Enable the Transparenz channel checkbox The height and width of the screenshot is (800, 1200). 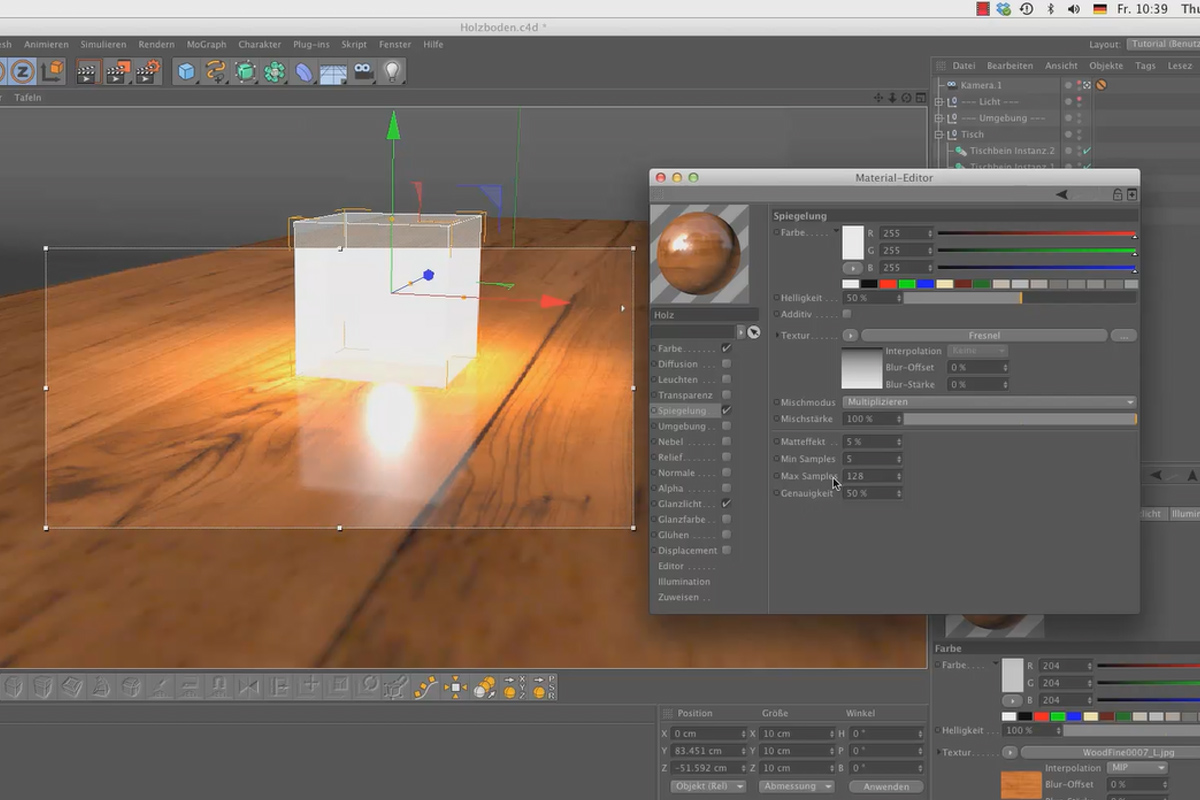(x=726, y=395)
